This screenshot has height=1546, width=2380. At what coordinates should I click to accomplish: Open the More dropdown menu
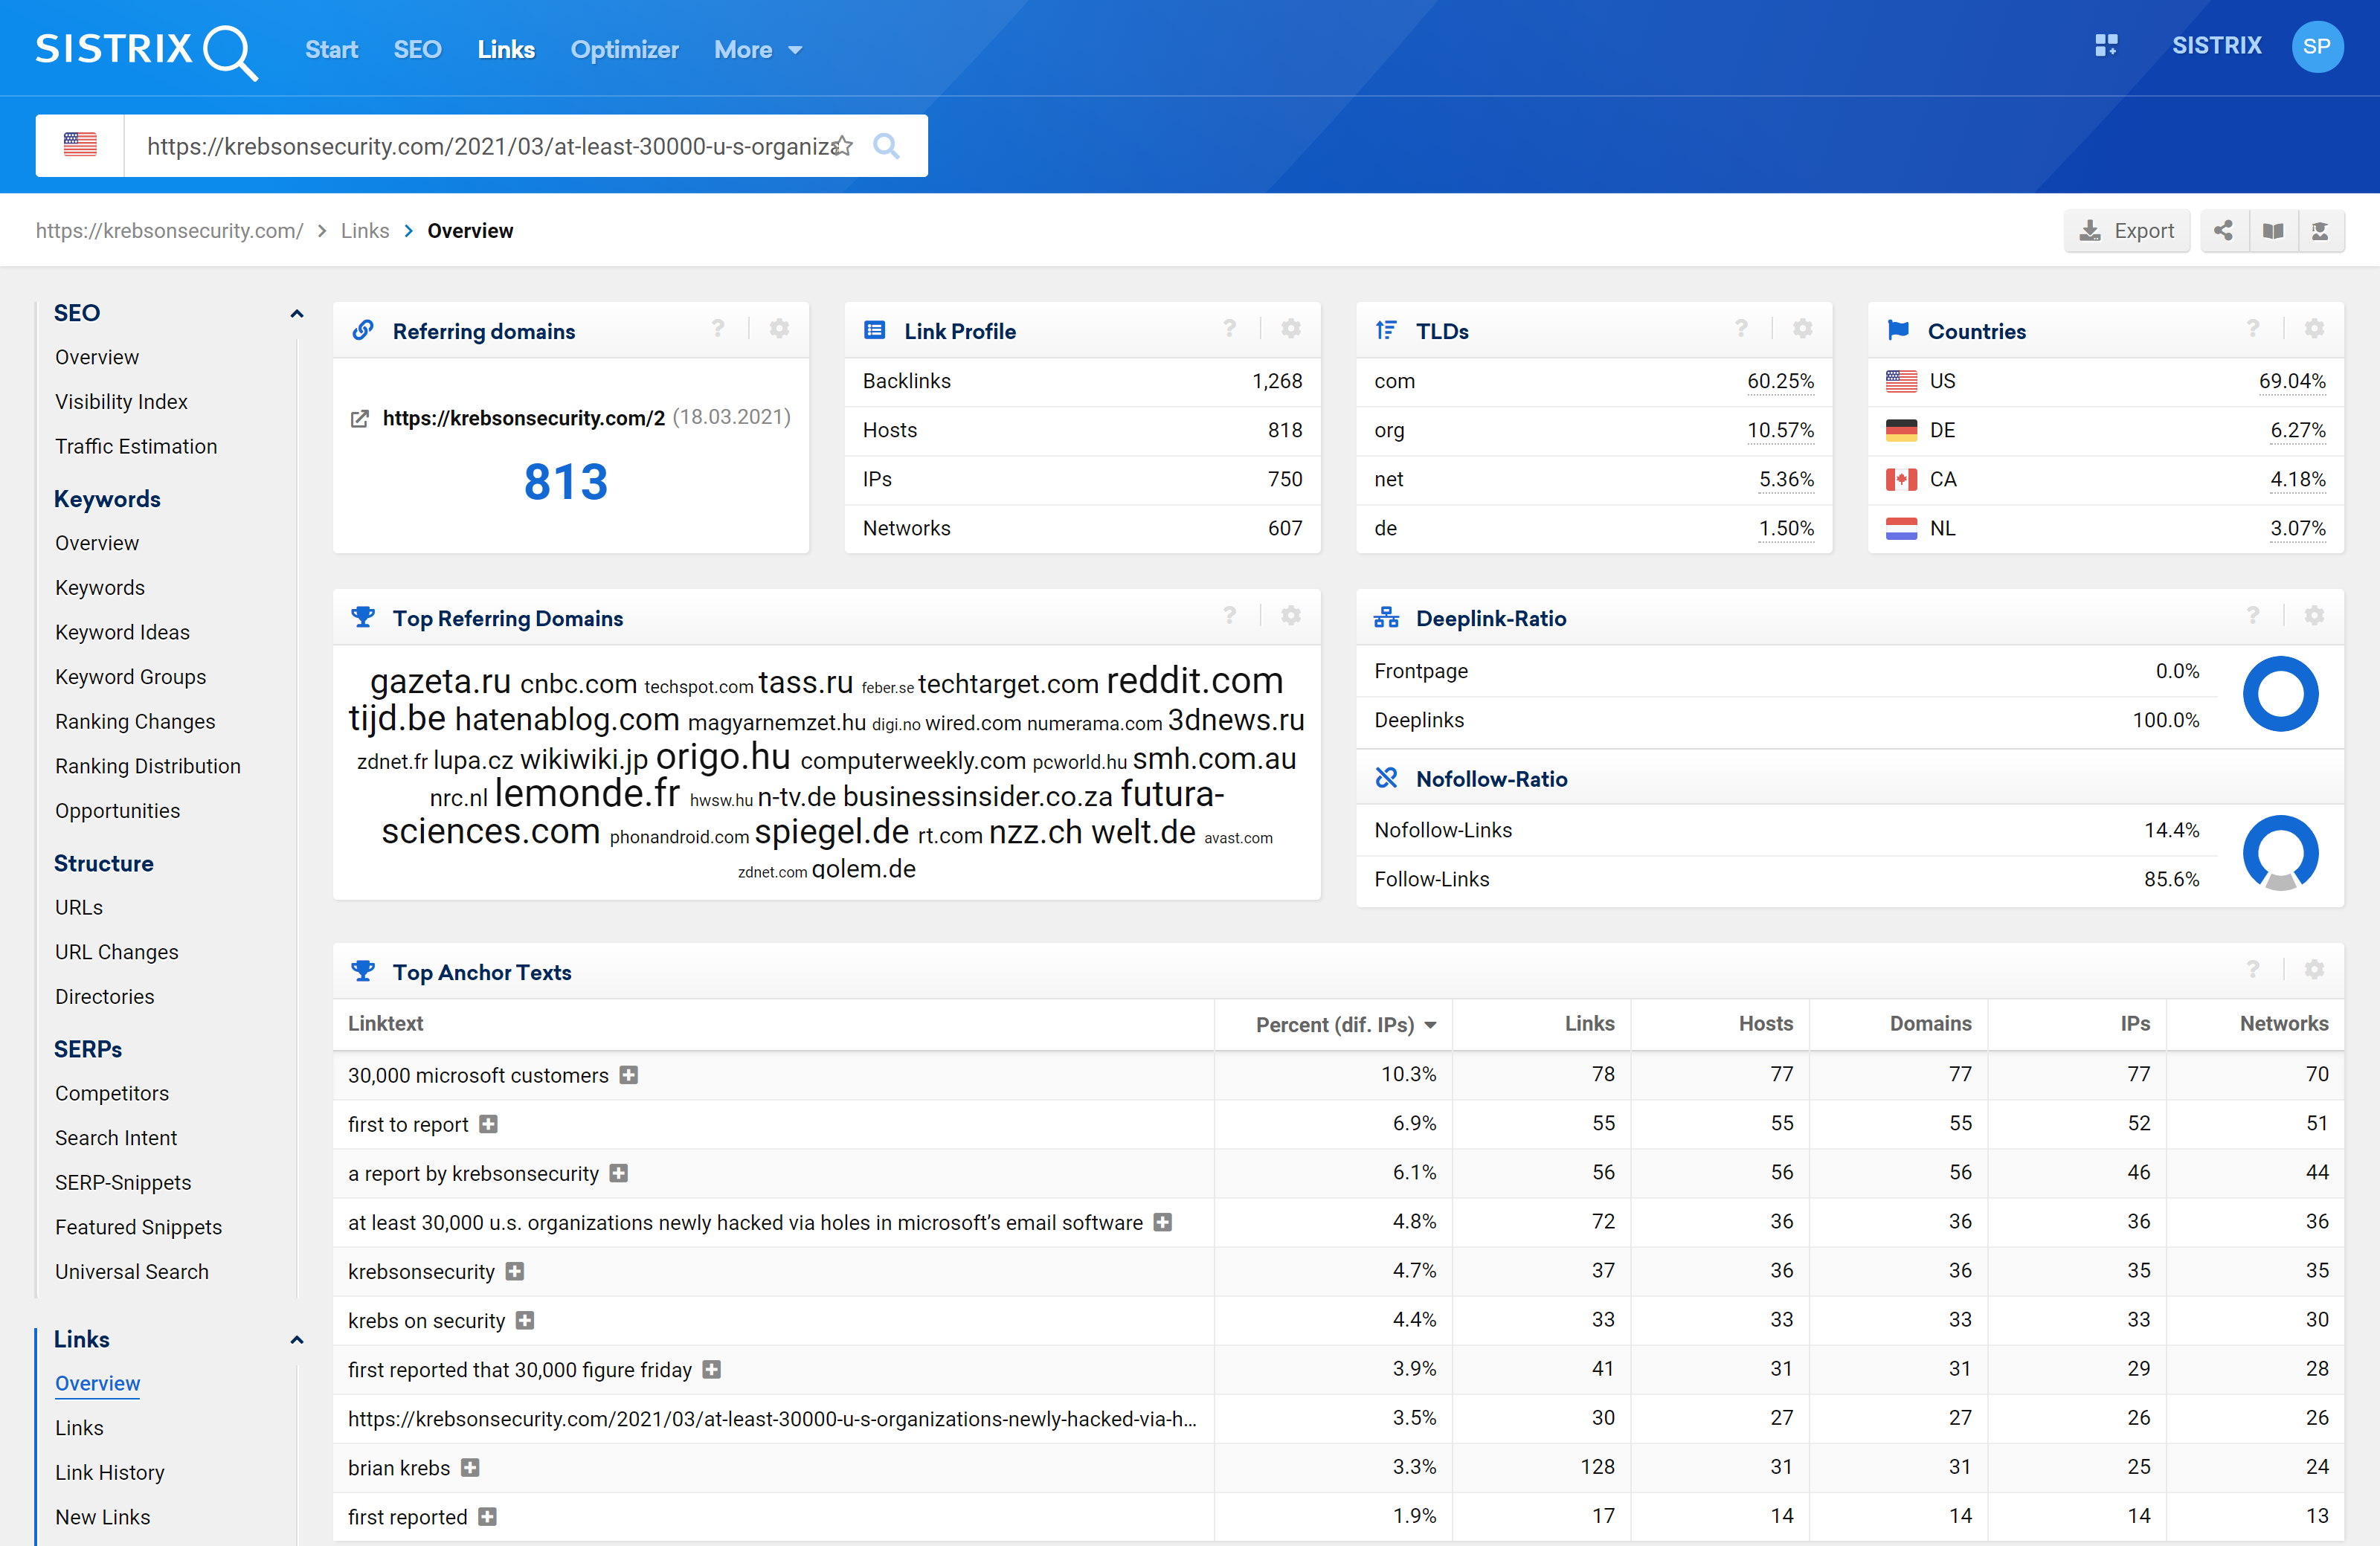tap(758, 50)
